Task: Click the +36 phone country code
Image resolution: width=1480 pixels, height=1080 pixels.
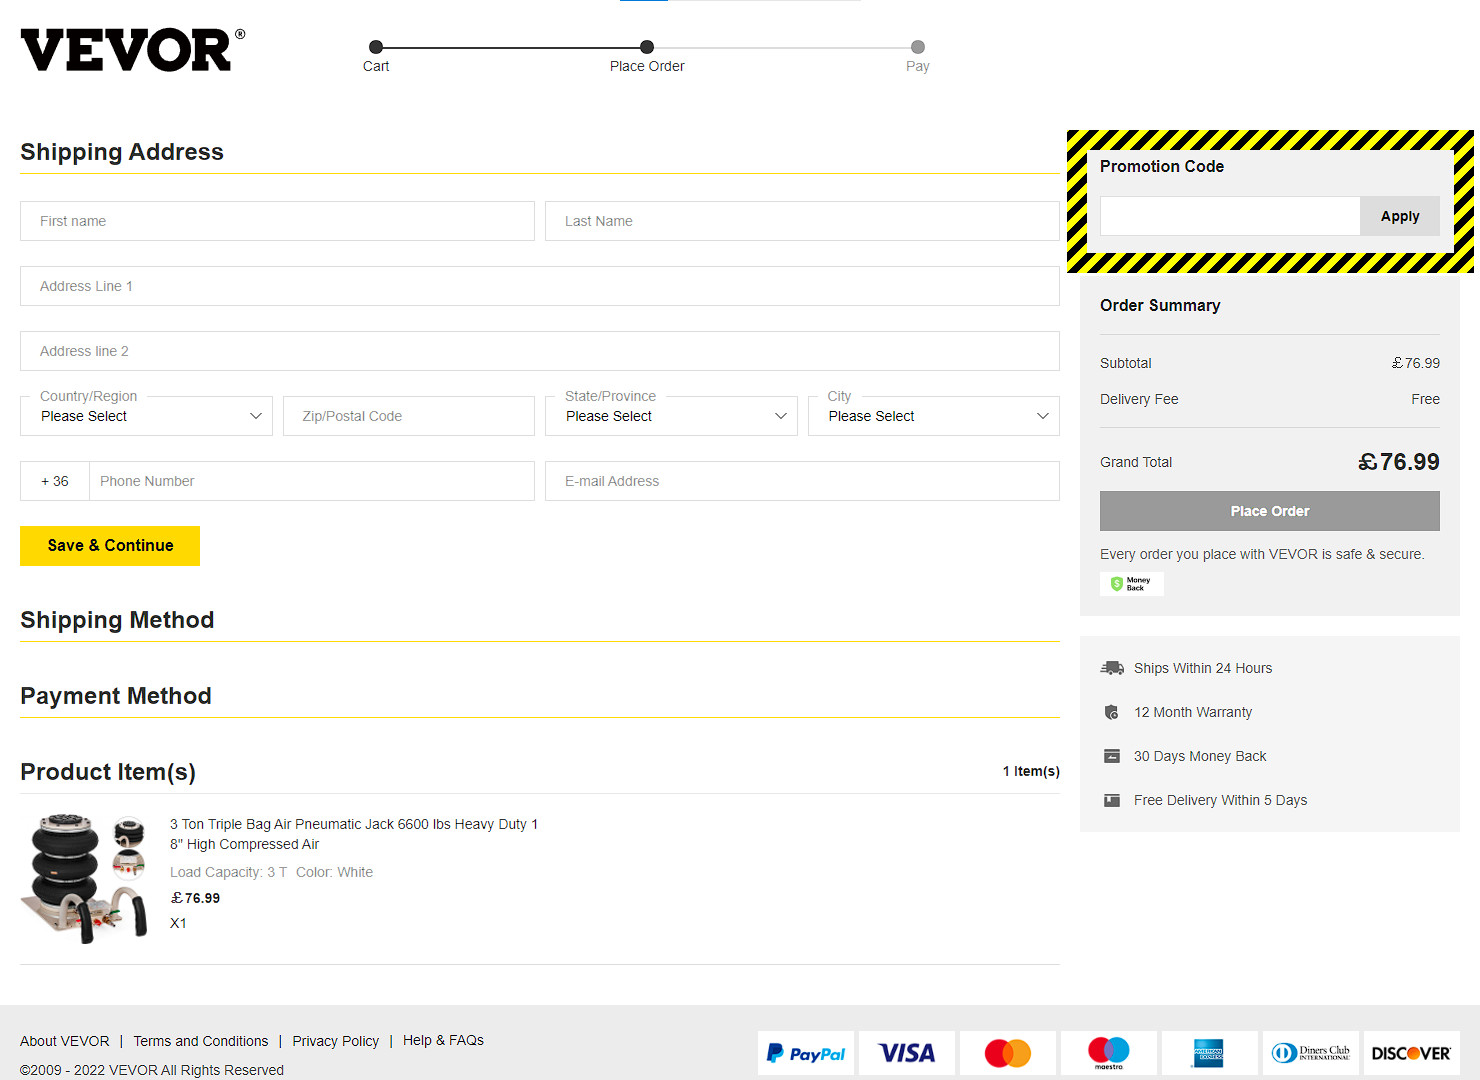Action: pyautogui.click(x=55, y=481)
